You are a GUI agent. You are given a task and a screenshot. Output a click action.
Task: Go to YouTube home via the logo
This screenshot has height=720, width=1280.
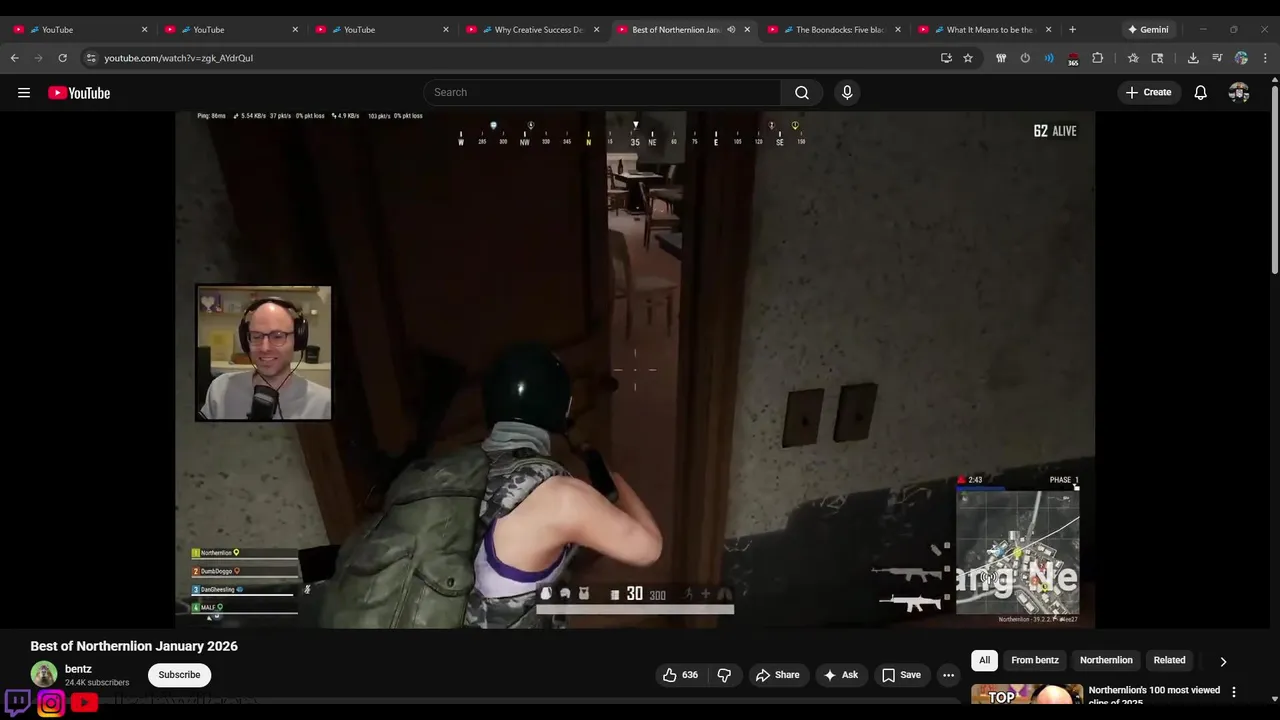(x=79, y=93)
